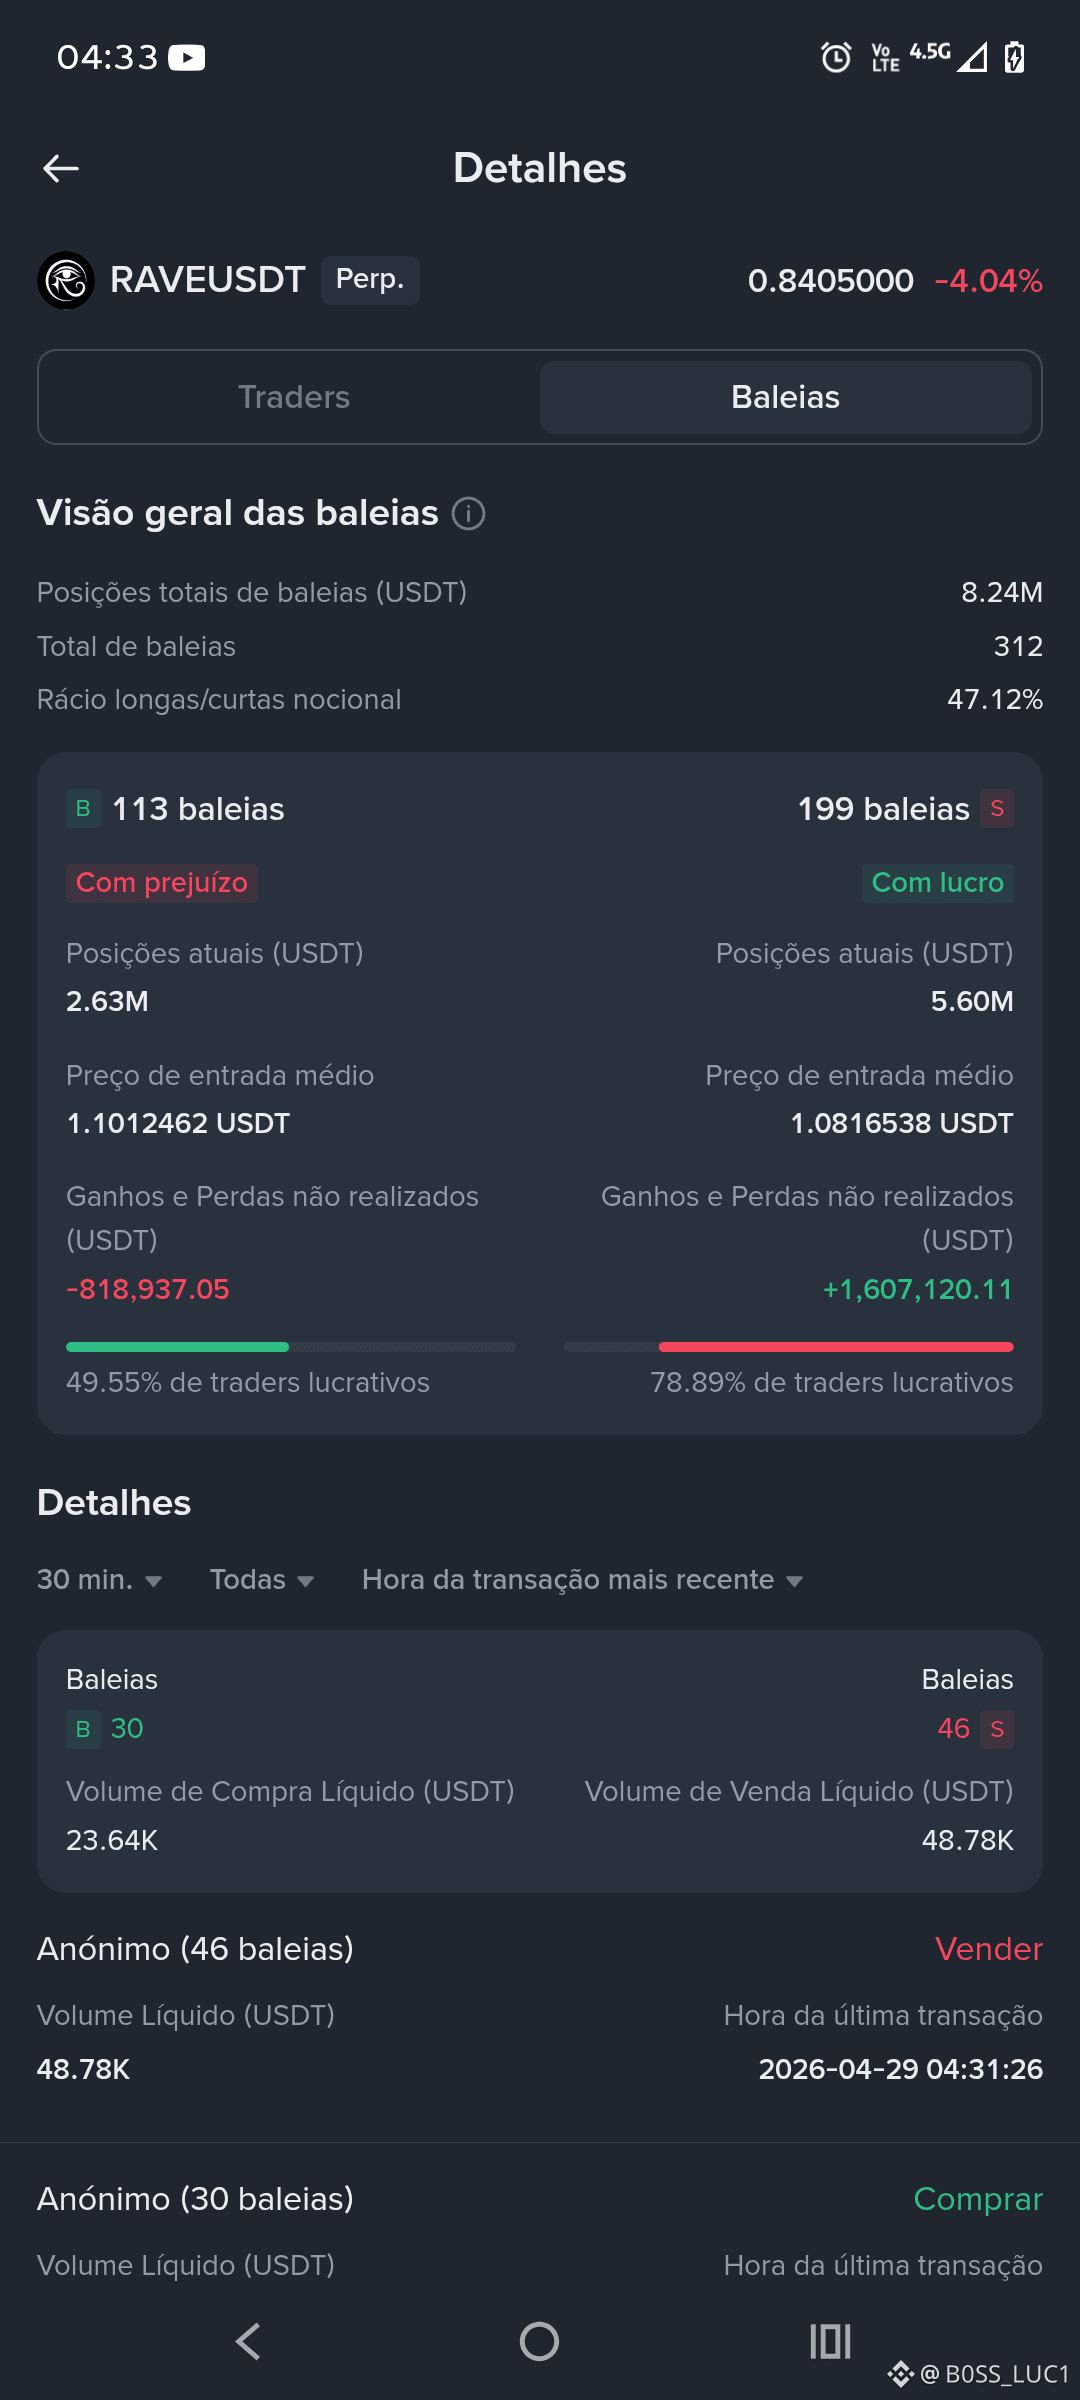Open Hora da transação mais recente sort dropdown
This screenshot has height=2400, width=1080.
pyautogui.click(x=583, y=1580)
